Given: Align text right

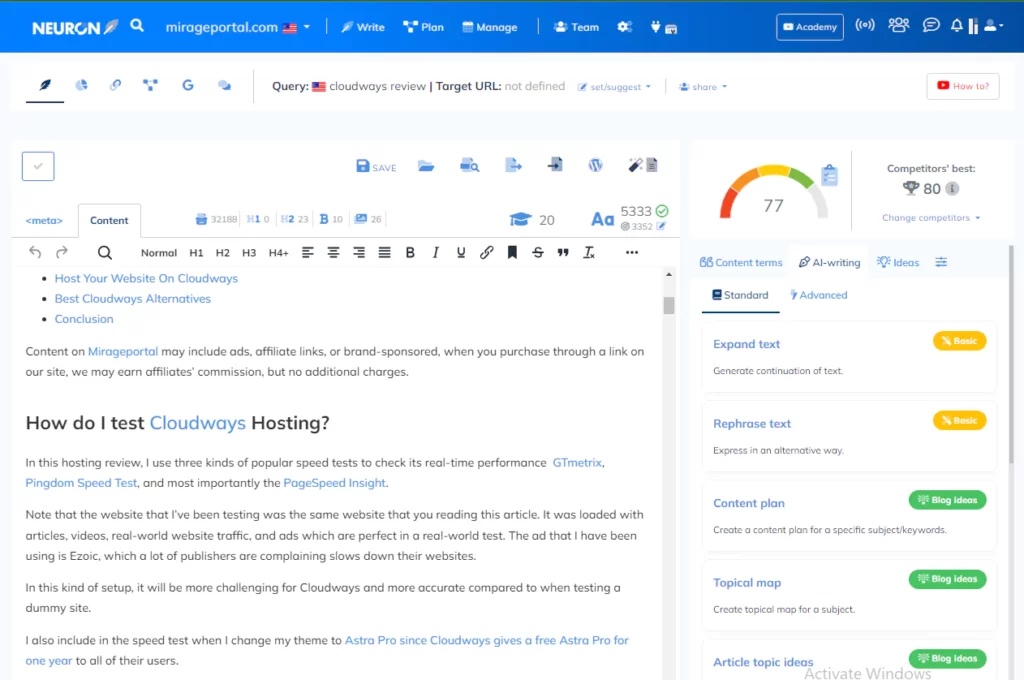Looking at the screenshot, I should coord(359,253).
